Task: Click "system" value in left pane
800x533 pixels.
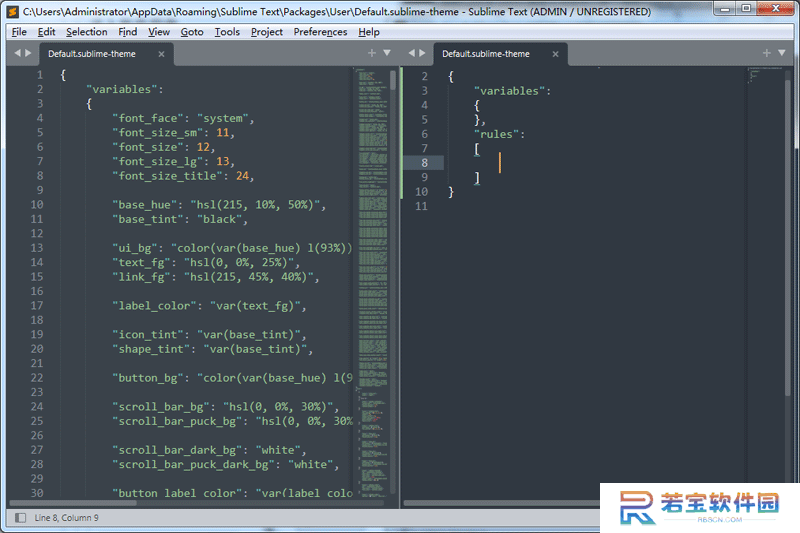Action: [x=223, y=118]
